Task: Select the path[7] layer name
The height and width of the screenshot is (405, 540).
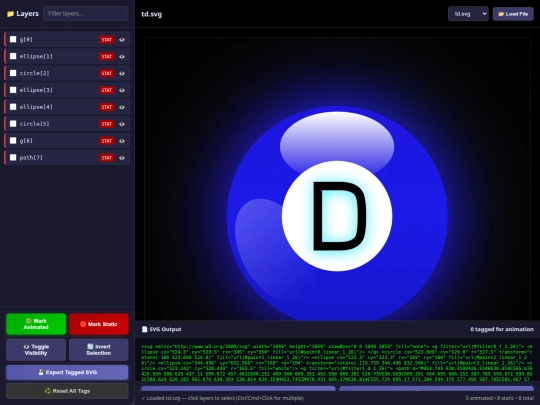Action: [x=31, y=157]
